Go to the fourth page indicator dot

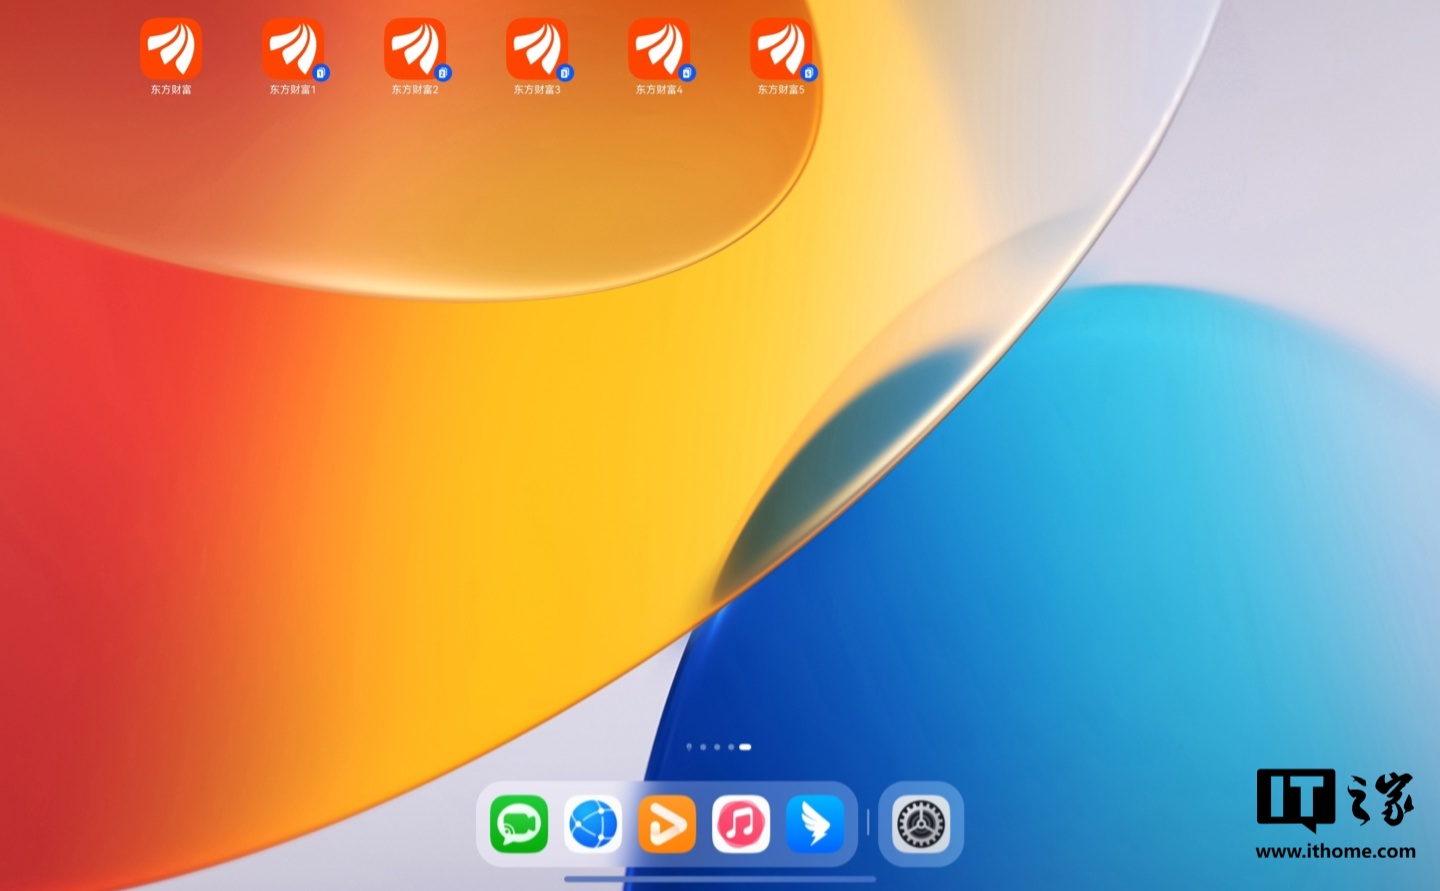point(731,747)
